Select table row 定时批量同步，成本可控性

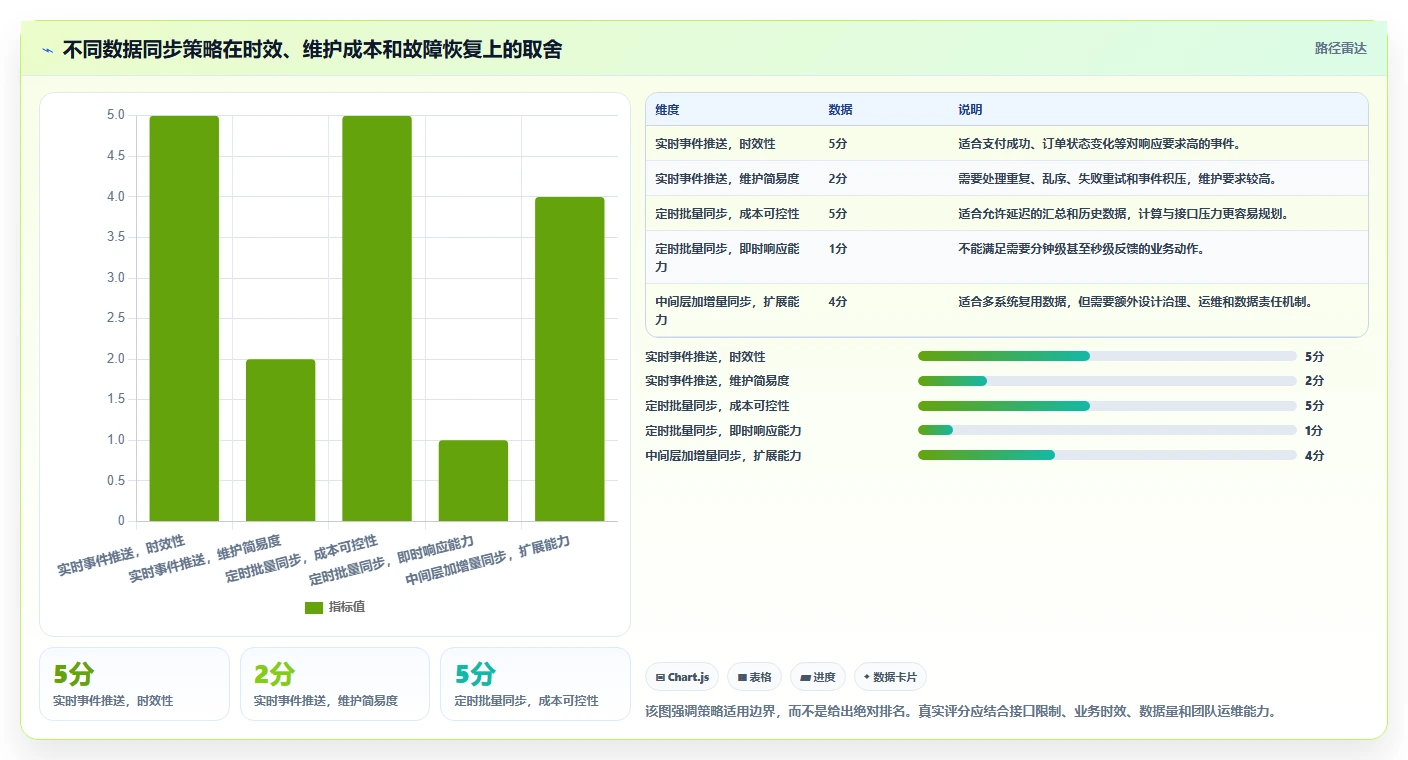click(x=1007, y=214)
